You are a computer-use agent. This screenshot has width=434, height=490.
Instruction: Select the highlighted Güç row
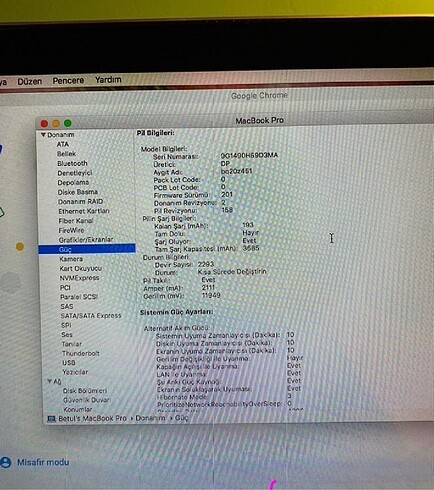click(87, 249)
